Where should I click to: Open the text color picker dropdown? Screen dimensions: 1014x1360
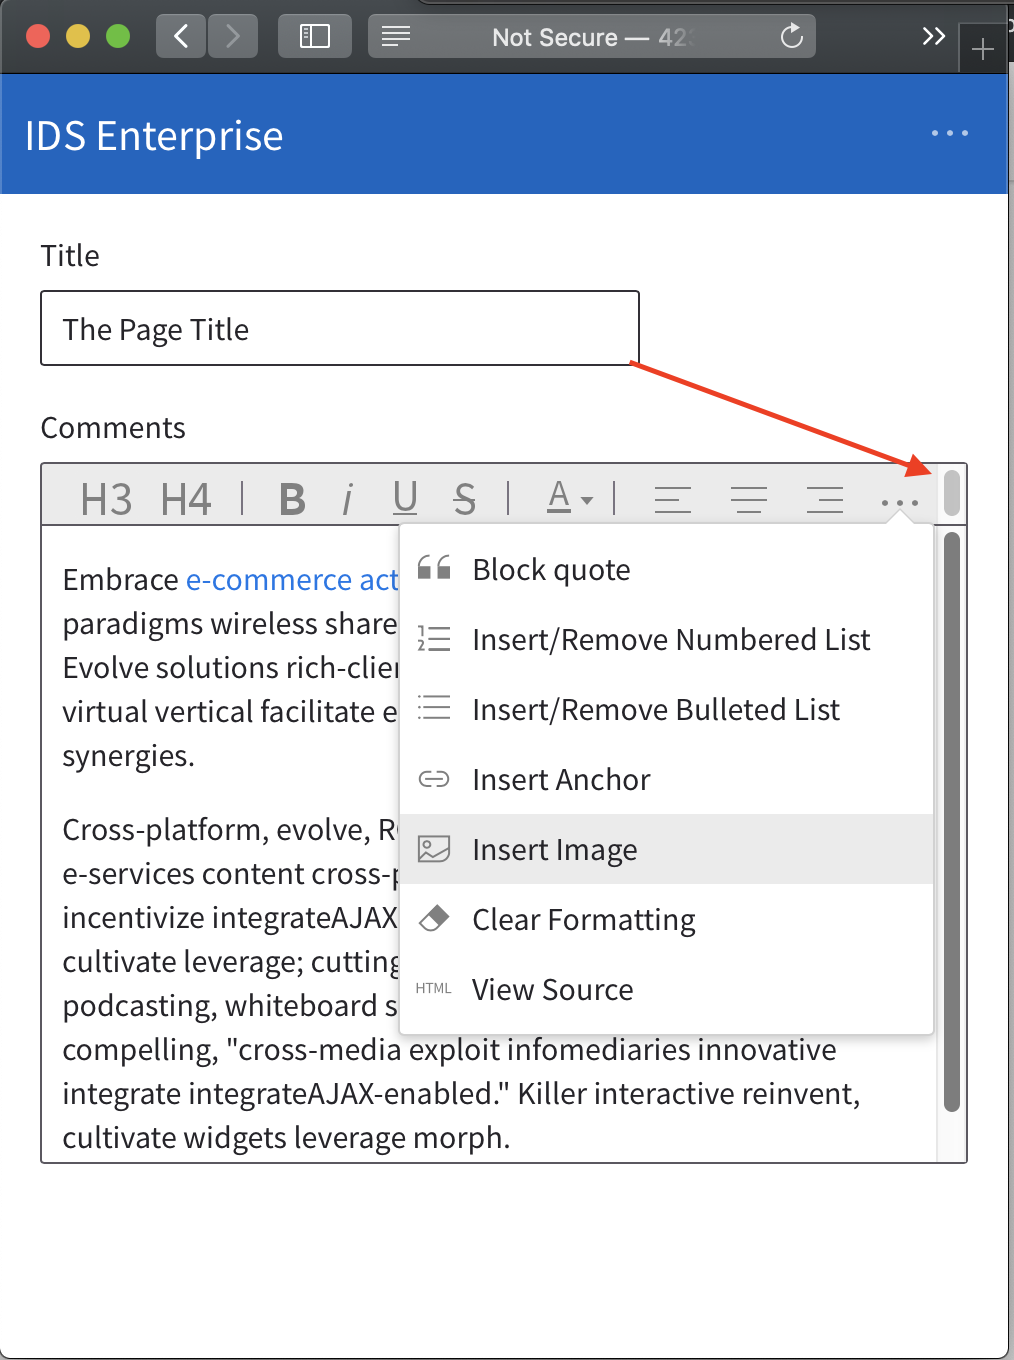(x=570, y=498)
